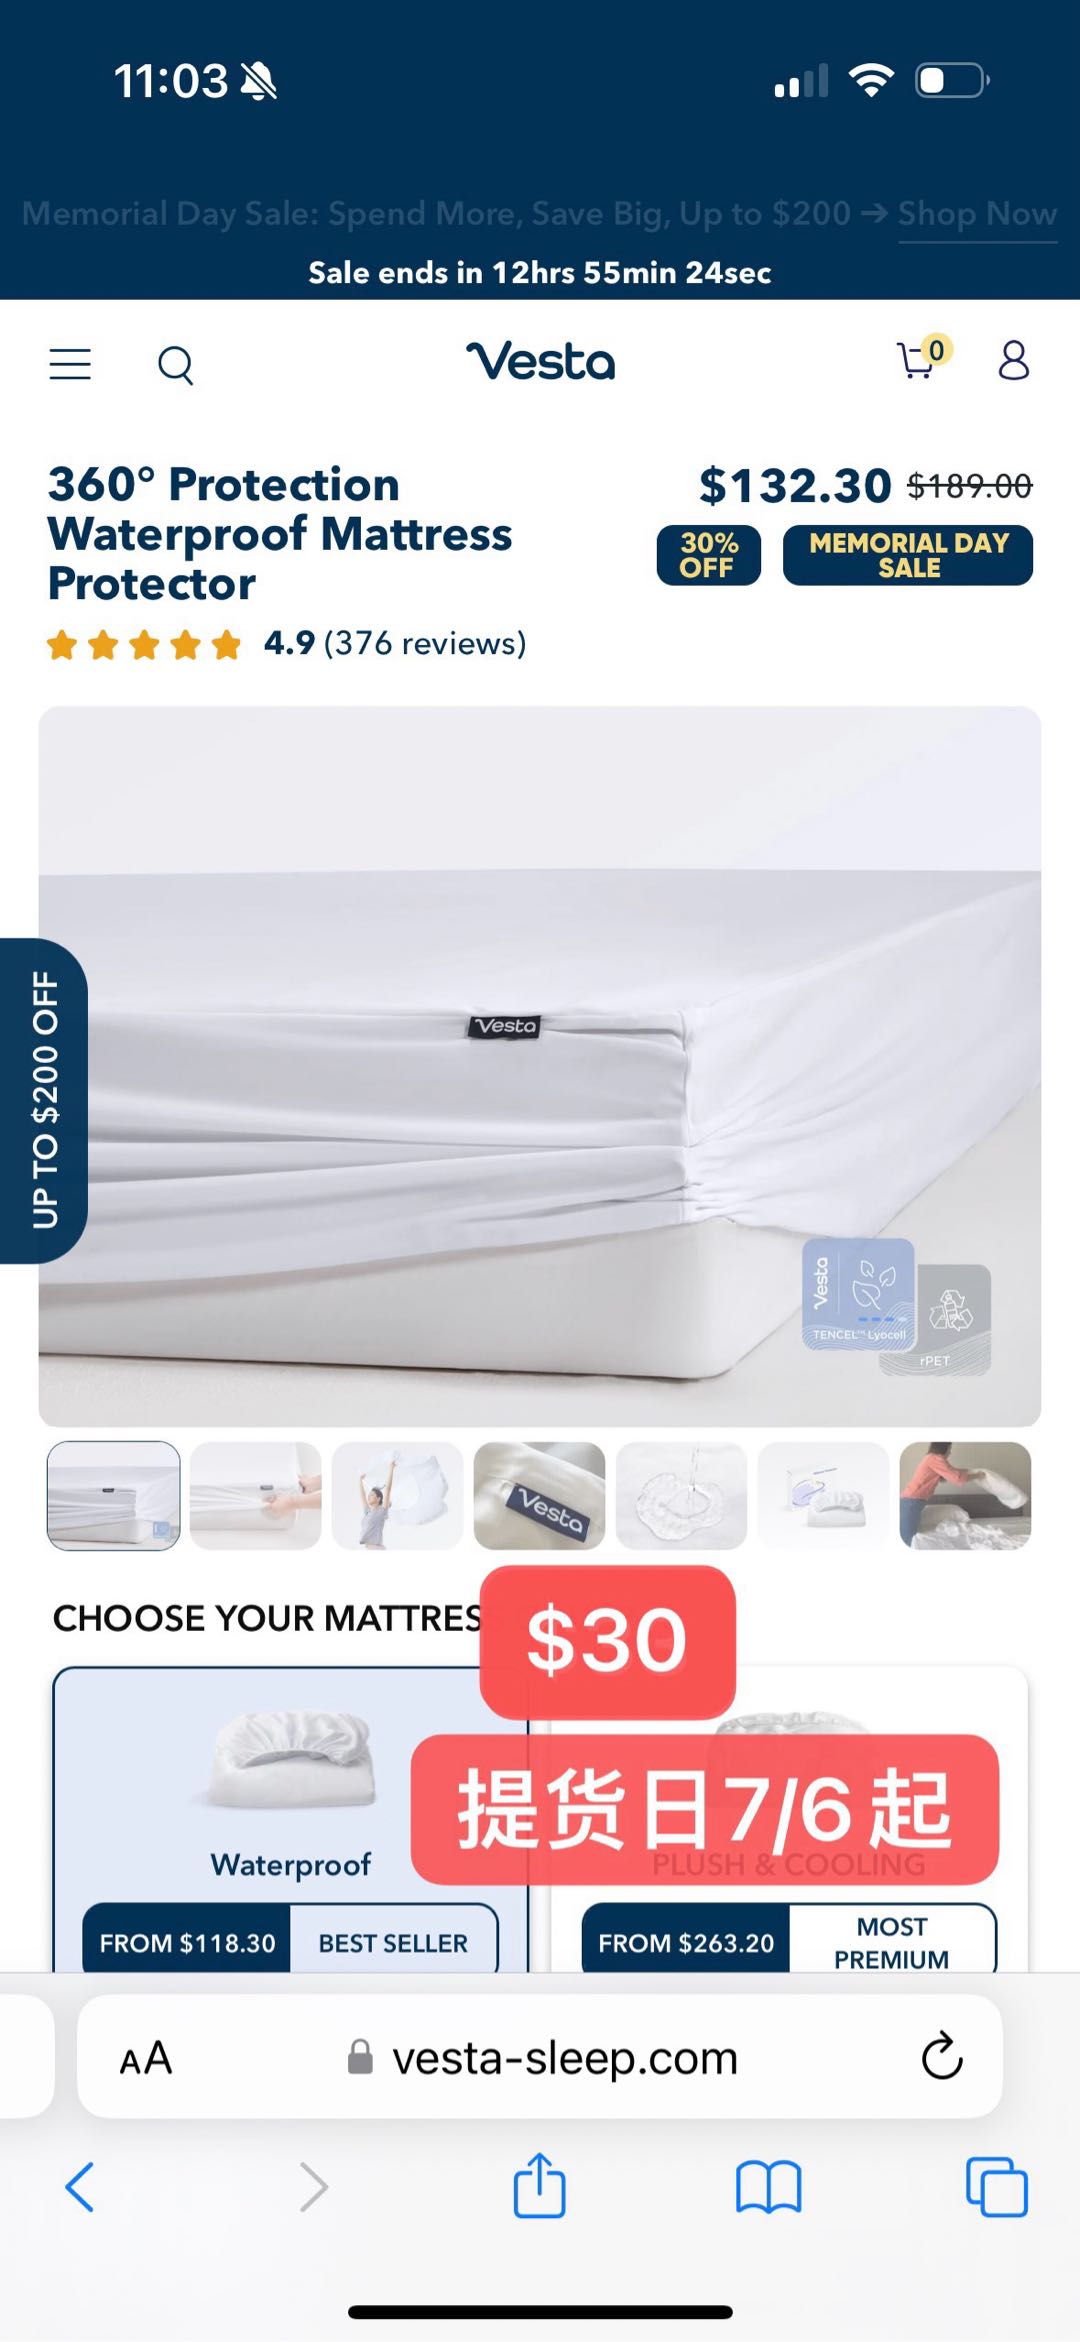Show all open Safari tabs
The width and height of the screenshot is (1080, 2342).
(996, 2187)
